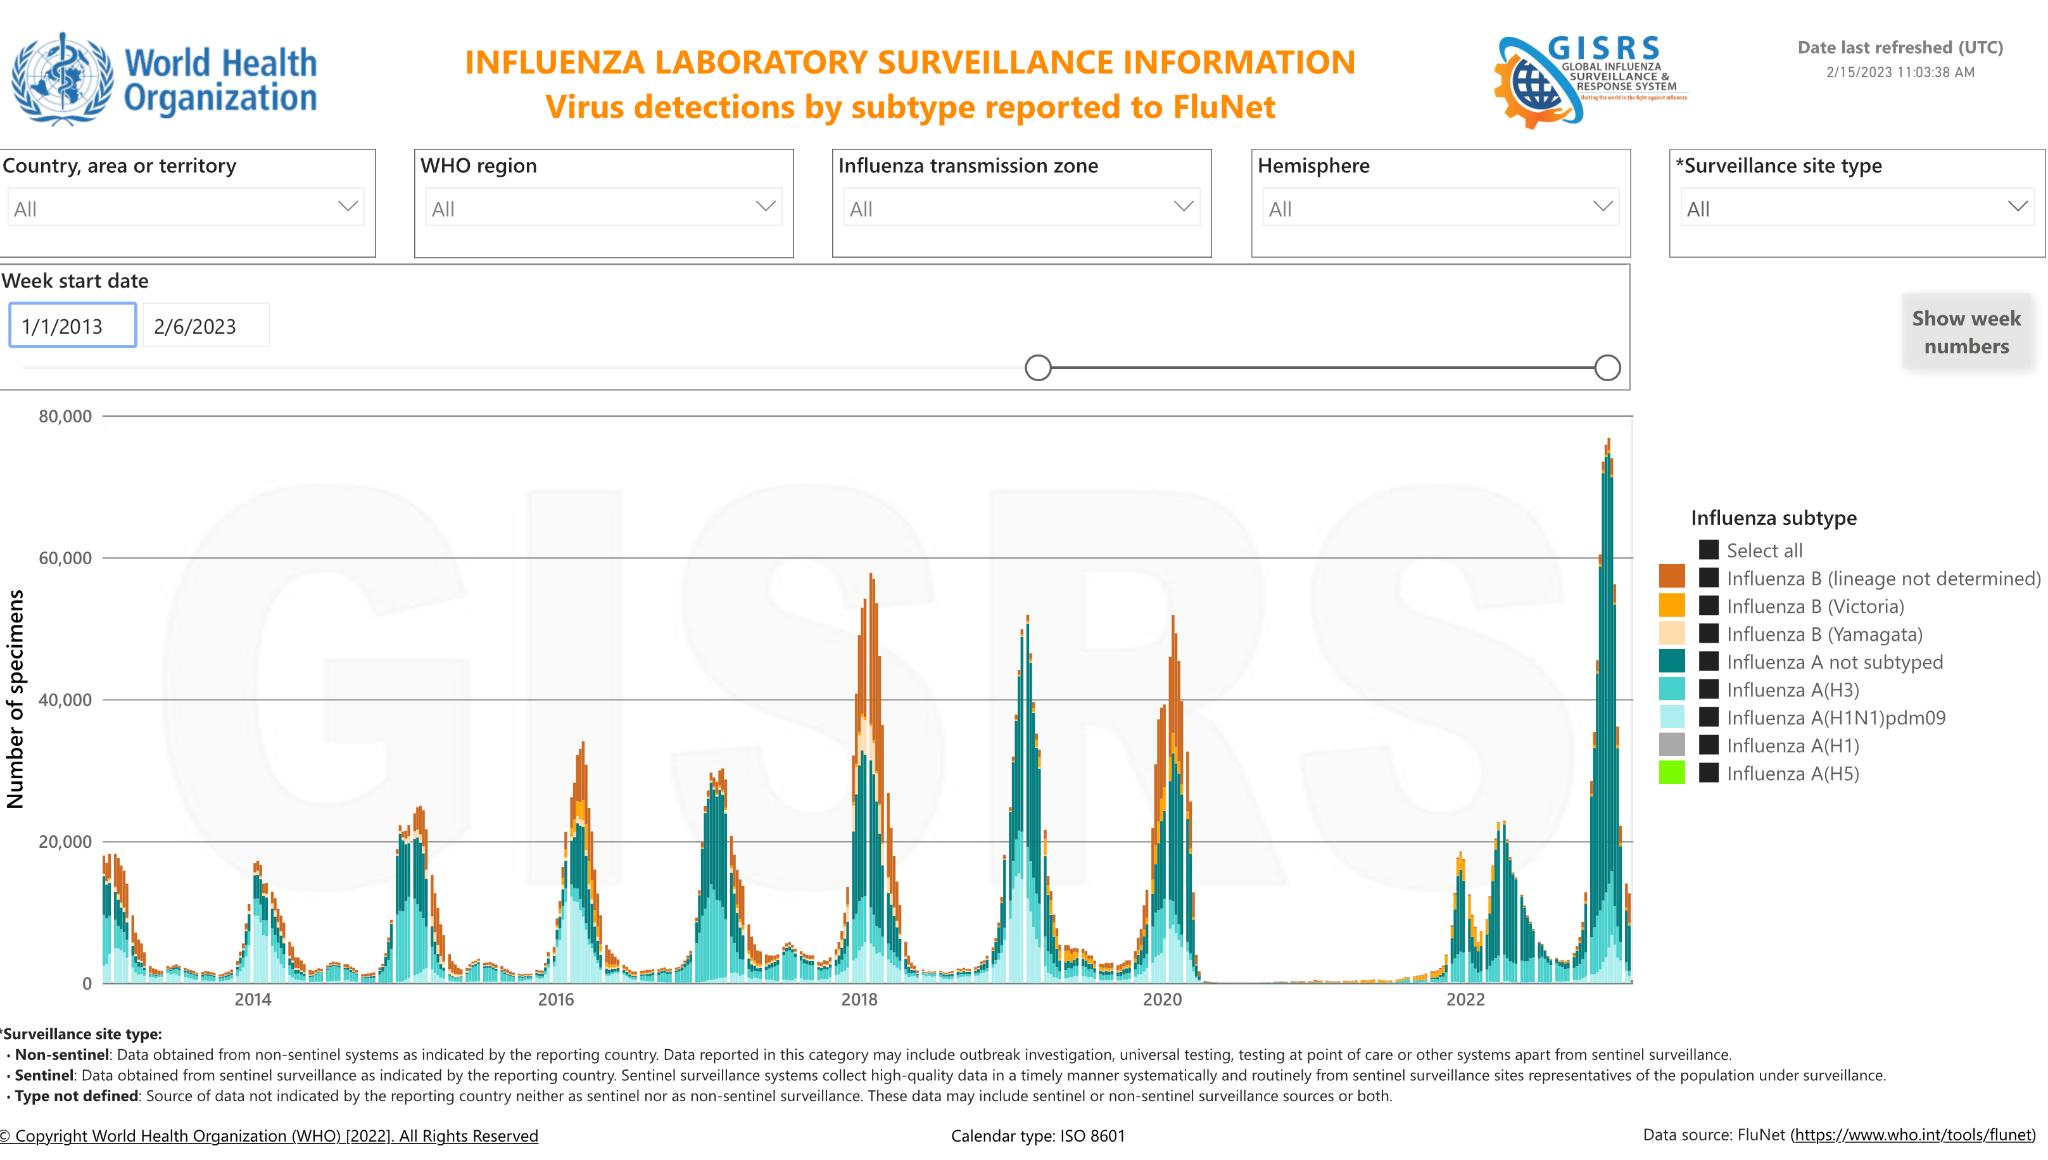The image size is (2048, 1160).
Task: Click the left handle of date range slider
Action: coord(1038,368)
